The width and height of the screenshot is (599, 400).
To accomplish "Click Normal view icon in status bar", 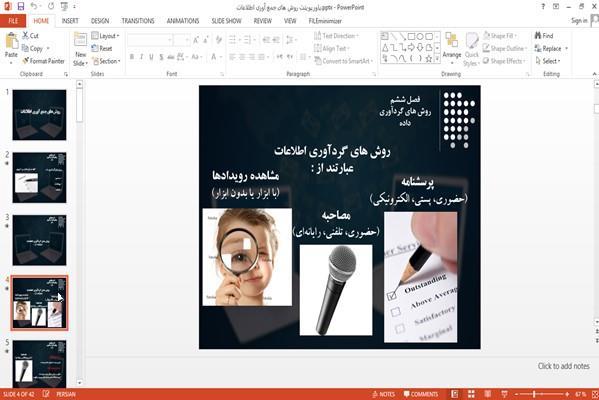I will coord(455,394).
